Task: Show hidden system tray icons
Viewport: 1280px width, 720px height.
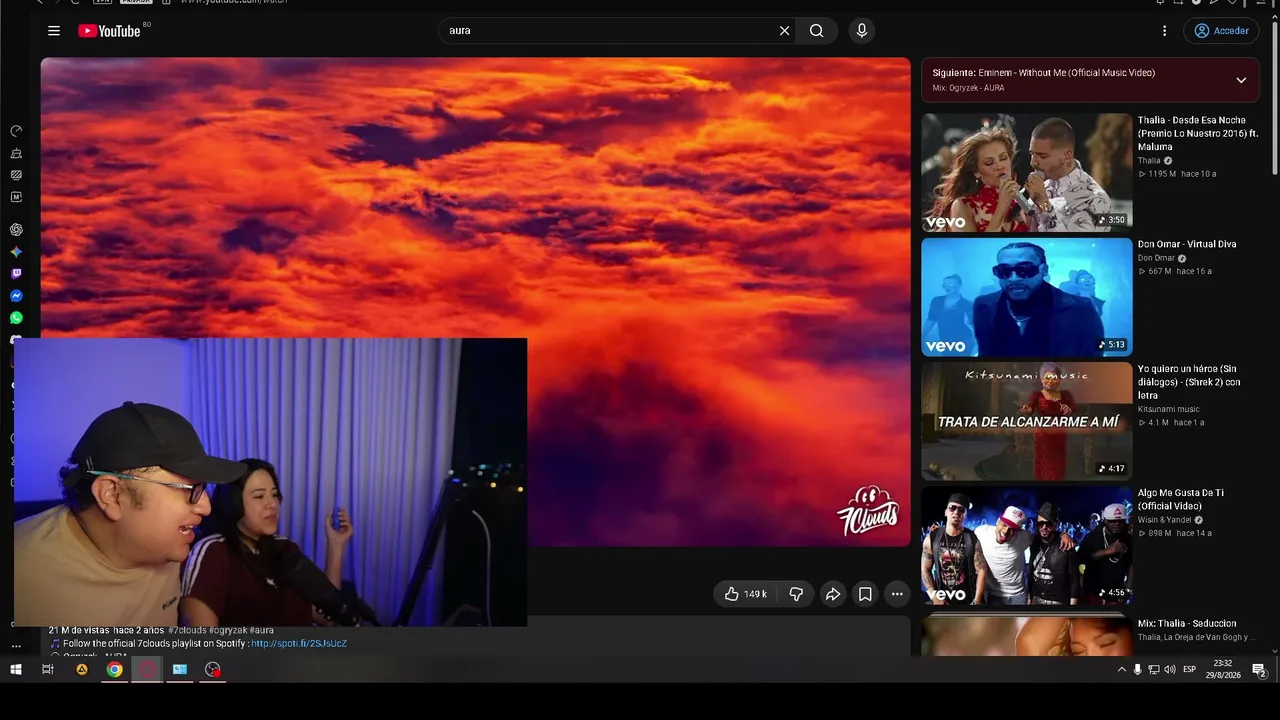Action: [1121, 669]
